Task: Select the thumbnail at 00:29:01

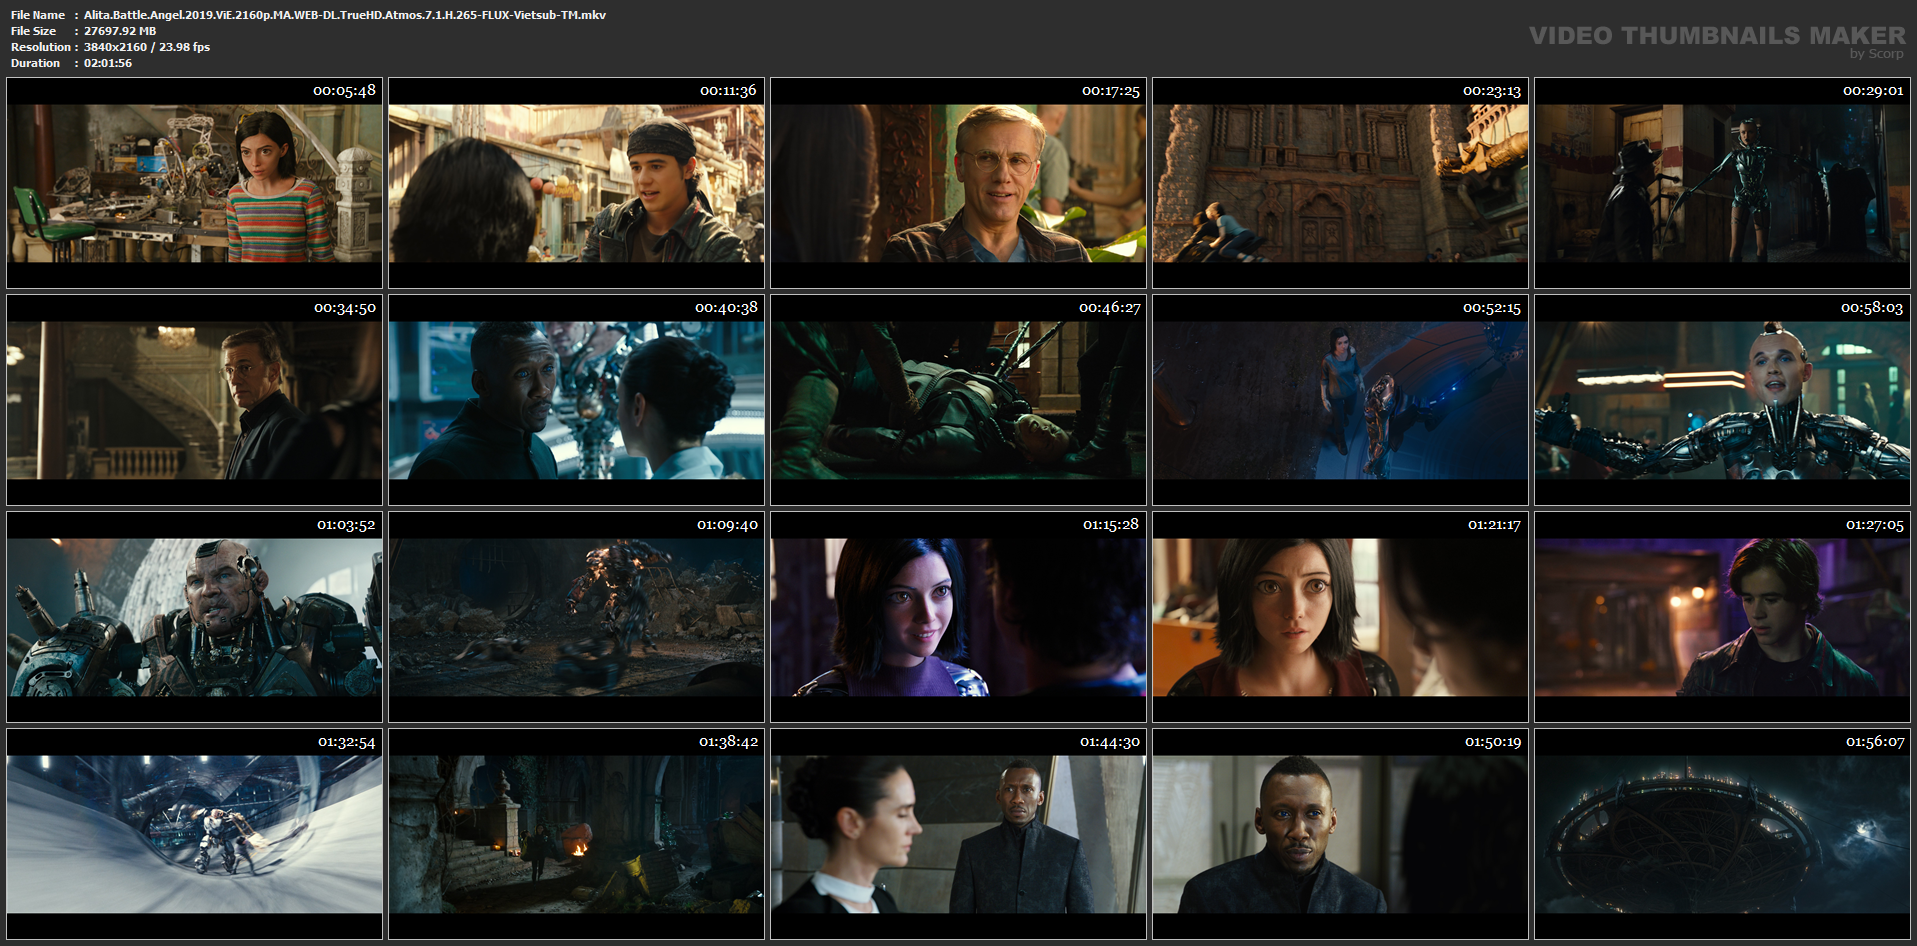Action: tap(1722, 183)
